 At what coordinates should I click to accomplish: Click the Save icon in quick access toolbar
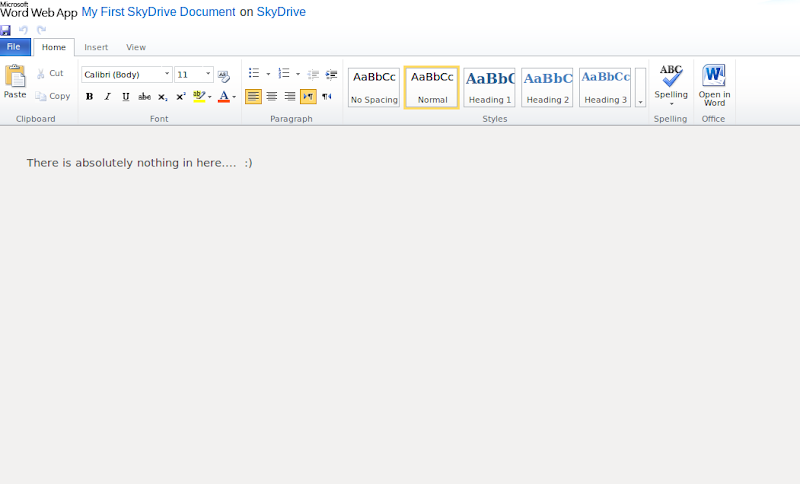click(x=6, y=30)
